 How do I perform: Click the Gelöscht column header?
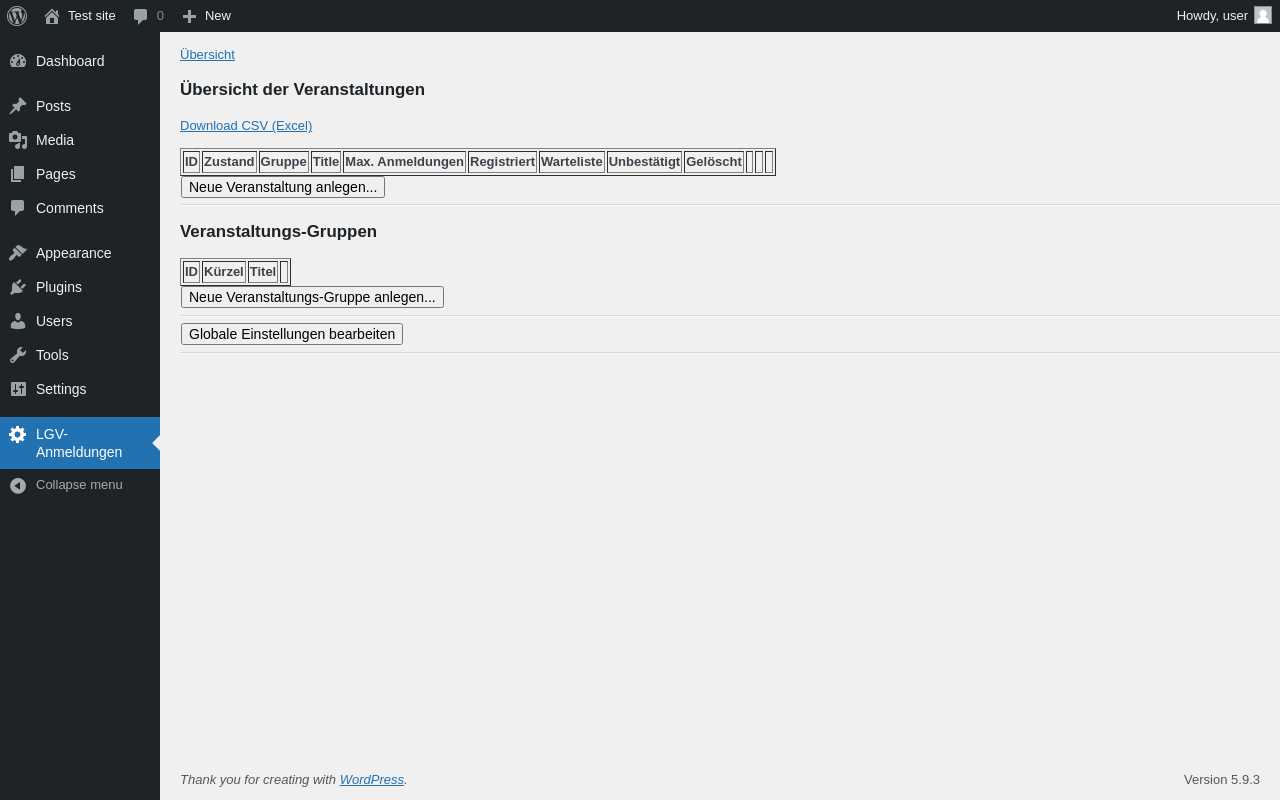714,162
